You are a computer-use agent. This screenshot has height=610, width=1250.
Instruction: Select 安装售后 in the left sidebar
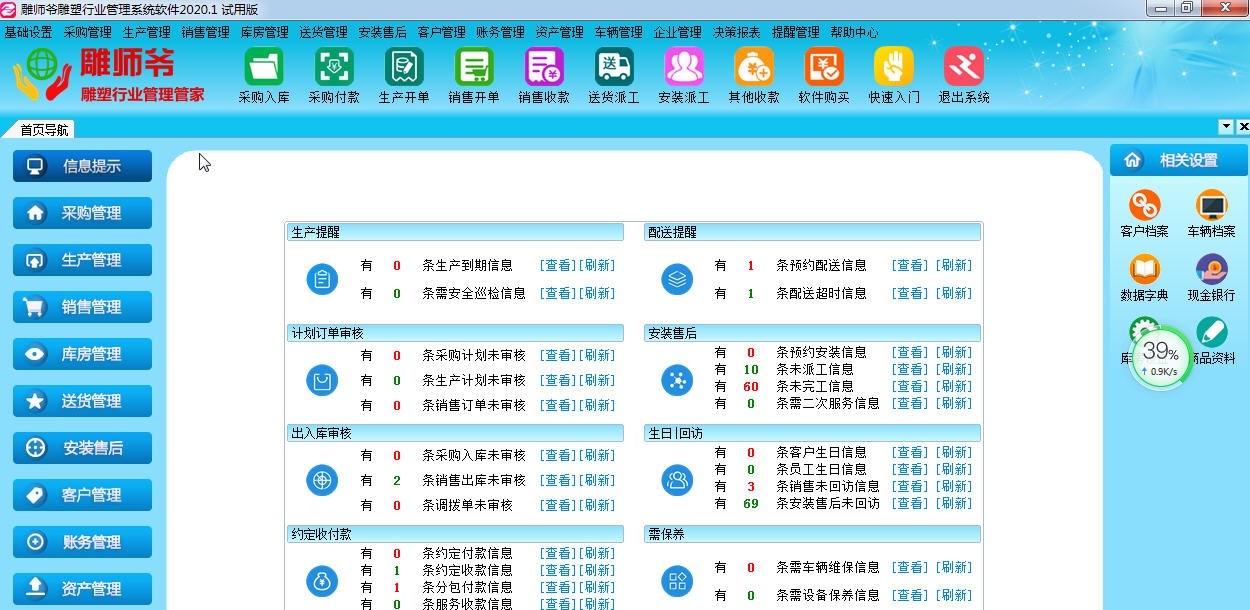pos(82,448)
